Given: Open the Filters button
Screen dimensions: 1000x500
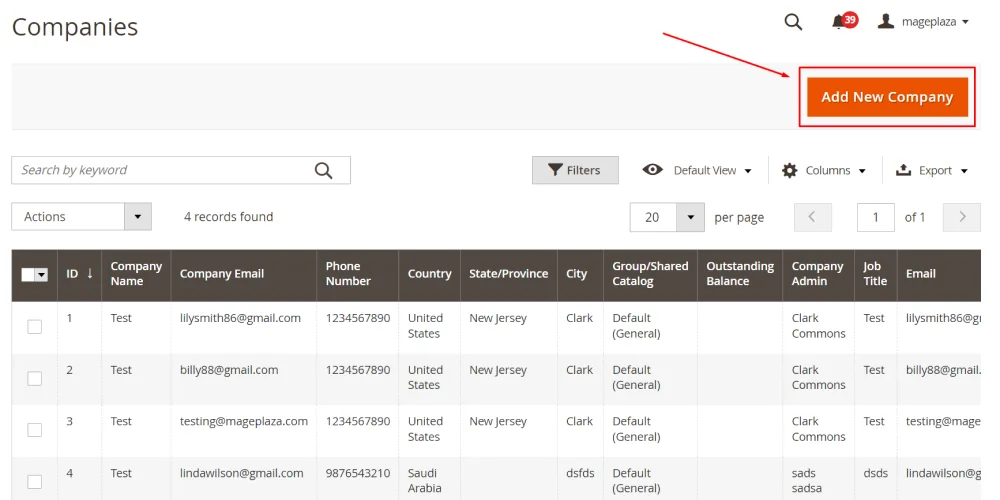Looking at the screenshot, I should tap(575, 170).
